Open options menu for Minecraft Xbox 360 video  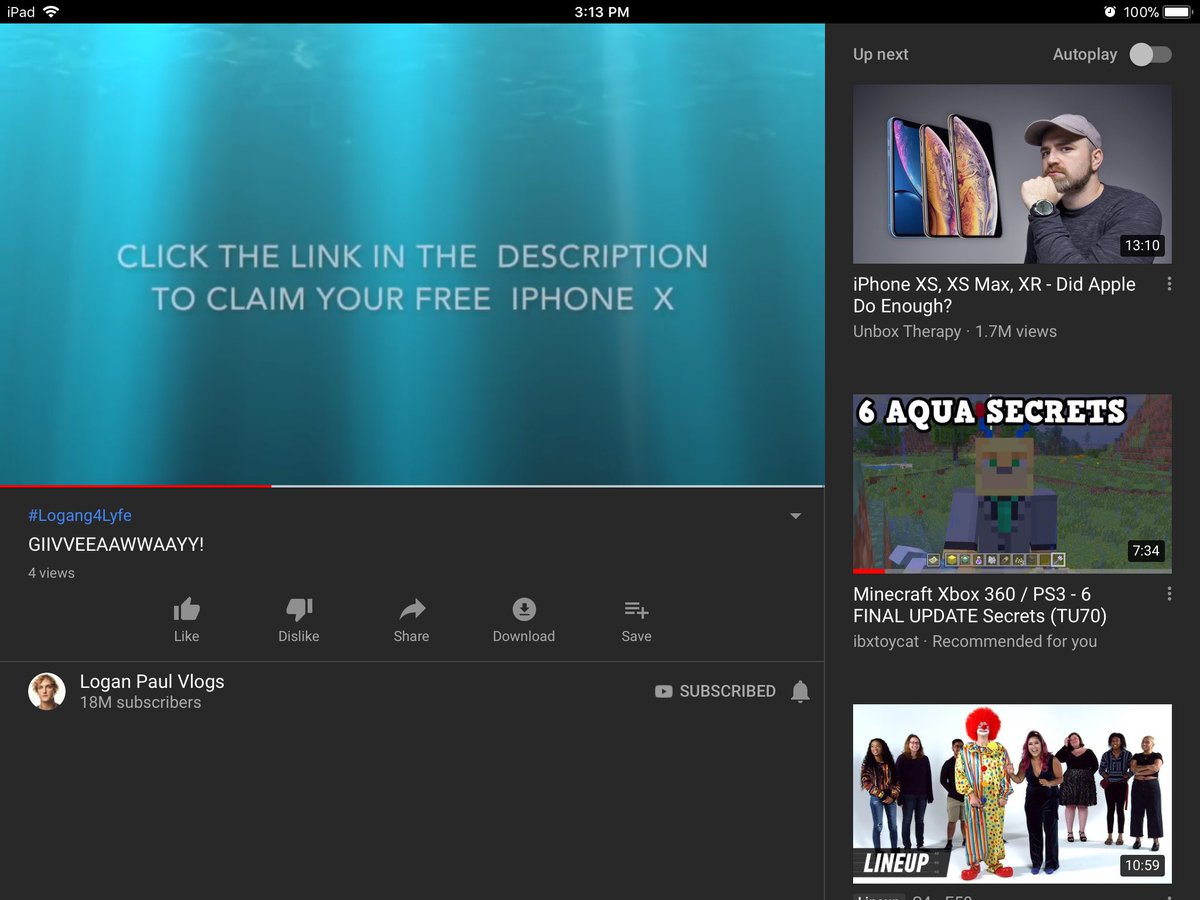[1169, 594]
